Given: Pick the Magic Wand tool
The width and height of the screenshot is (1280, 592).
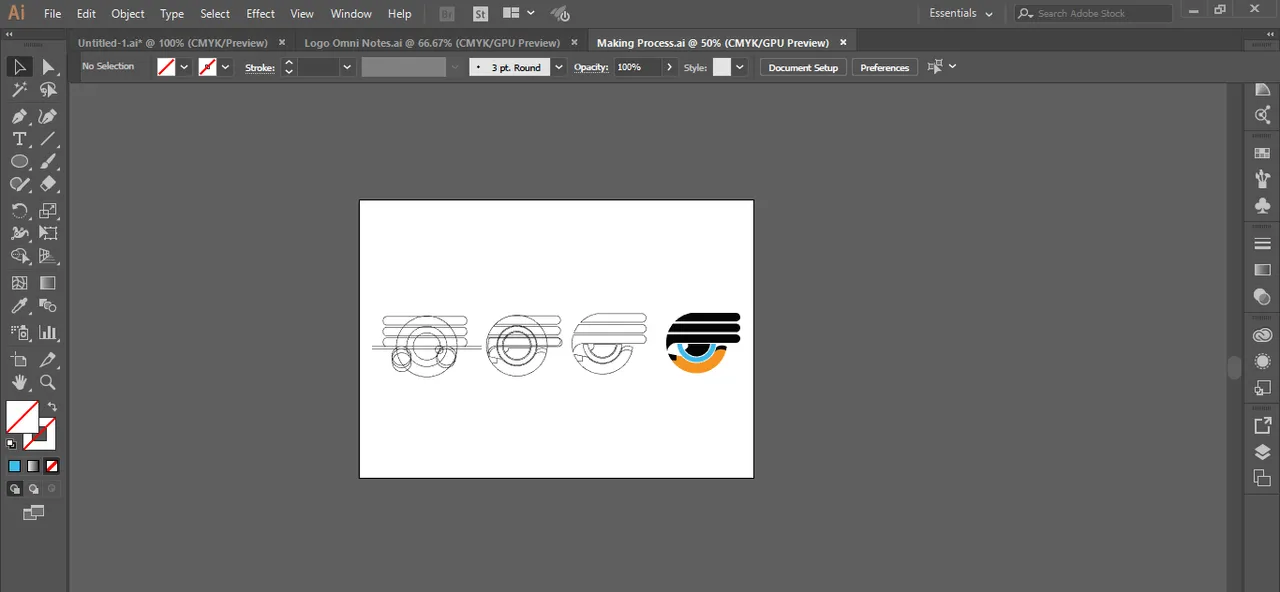Looking at the screenshot, I should (19, 91).
